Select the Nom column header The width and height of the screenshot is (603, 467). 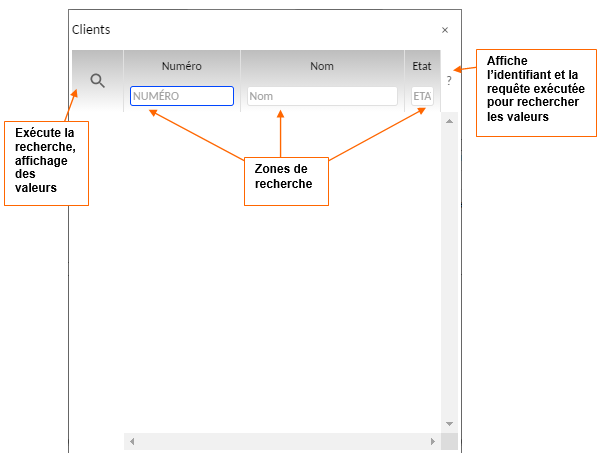coord(321,66)
